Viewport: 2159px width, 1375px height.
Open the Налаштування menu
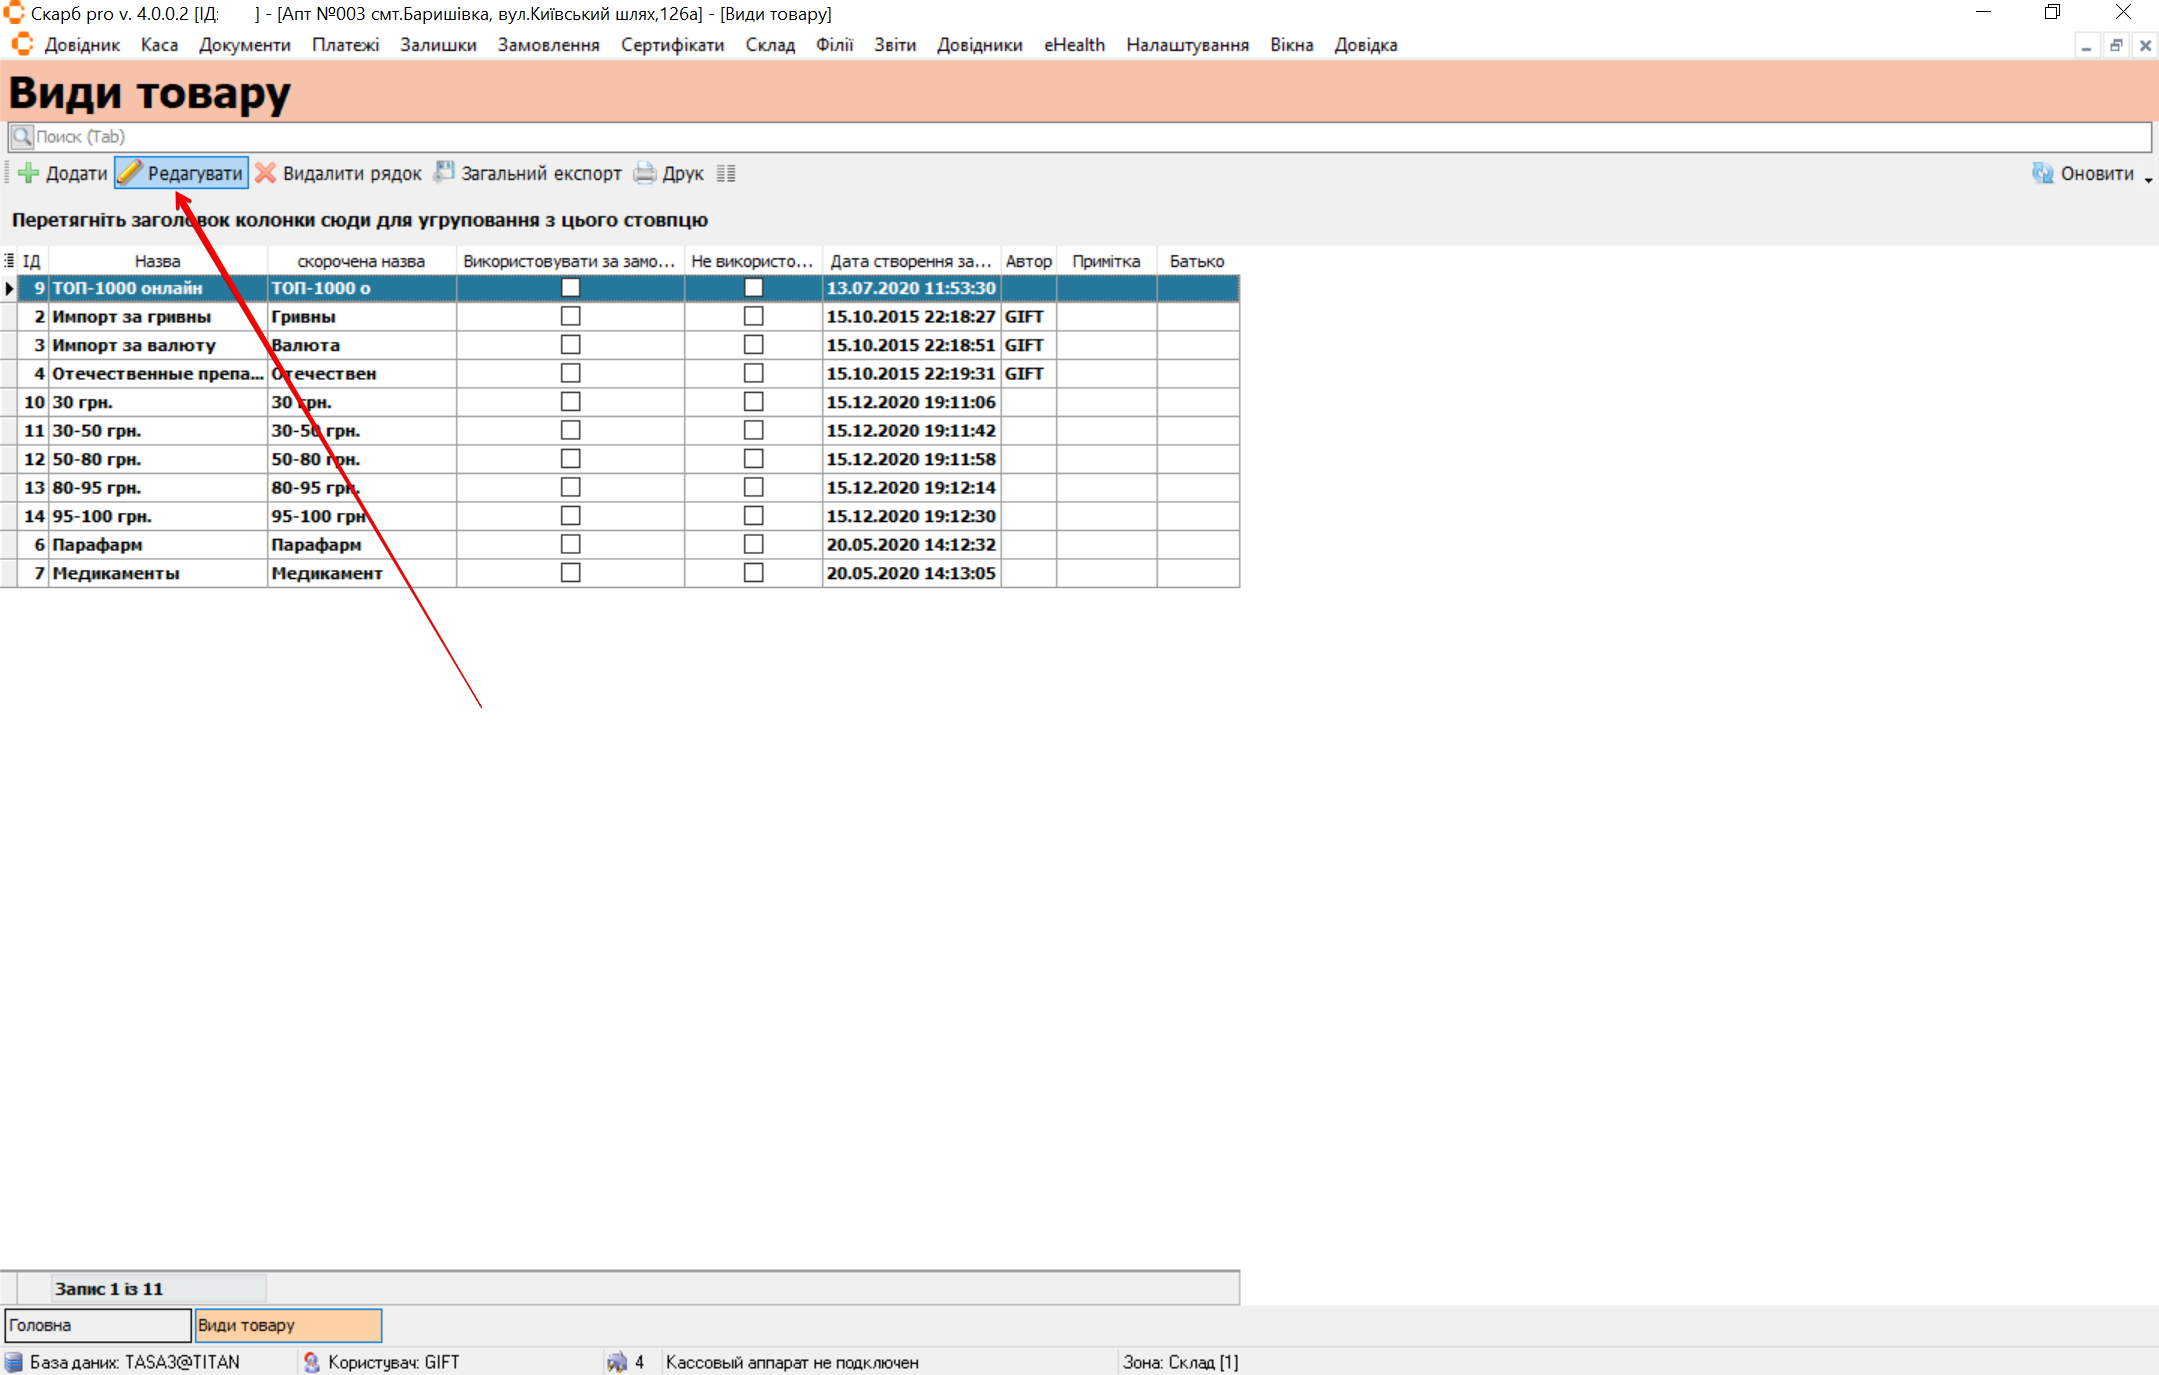pyautogui.click(x=1187, y=45)
